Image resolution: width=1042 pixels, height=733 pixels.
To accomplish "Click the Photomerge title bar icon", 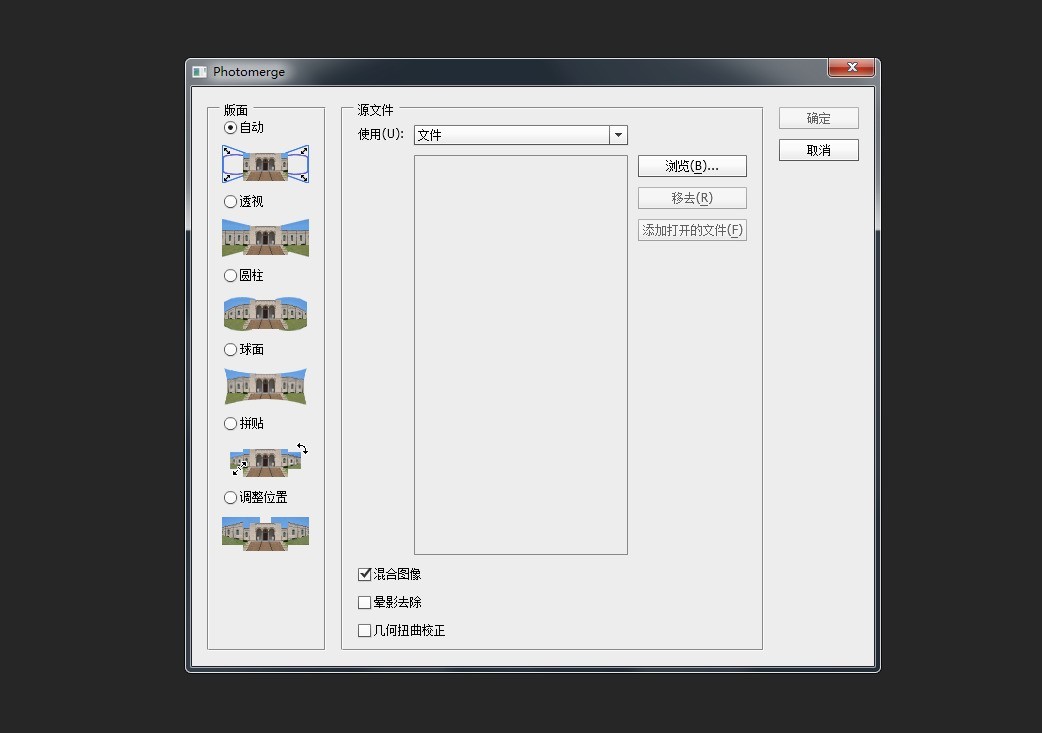I will pos(199,72).
